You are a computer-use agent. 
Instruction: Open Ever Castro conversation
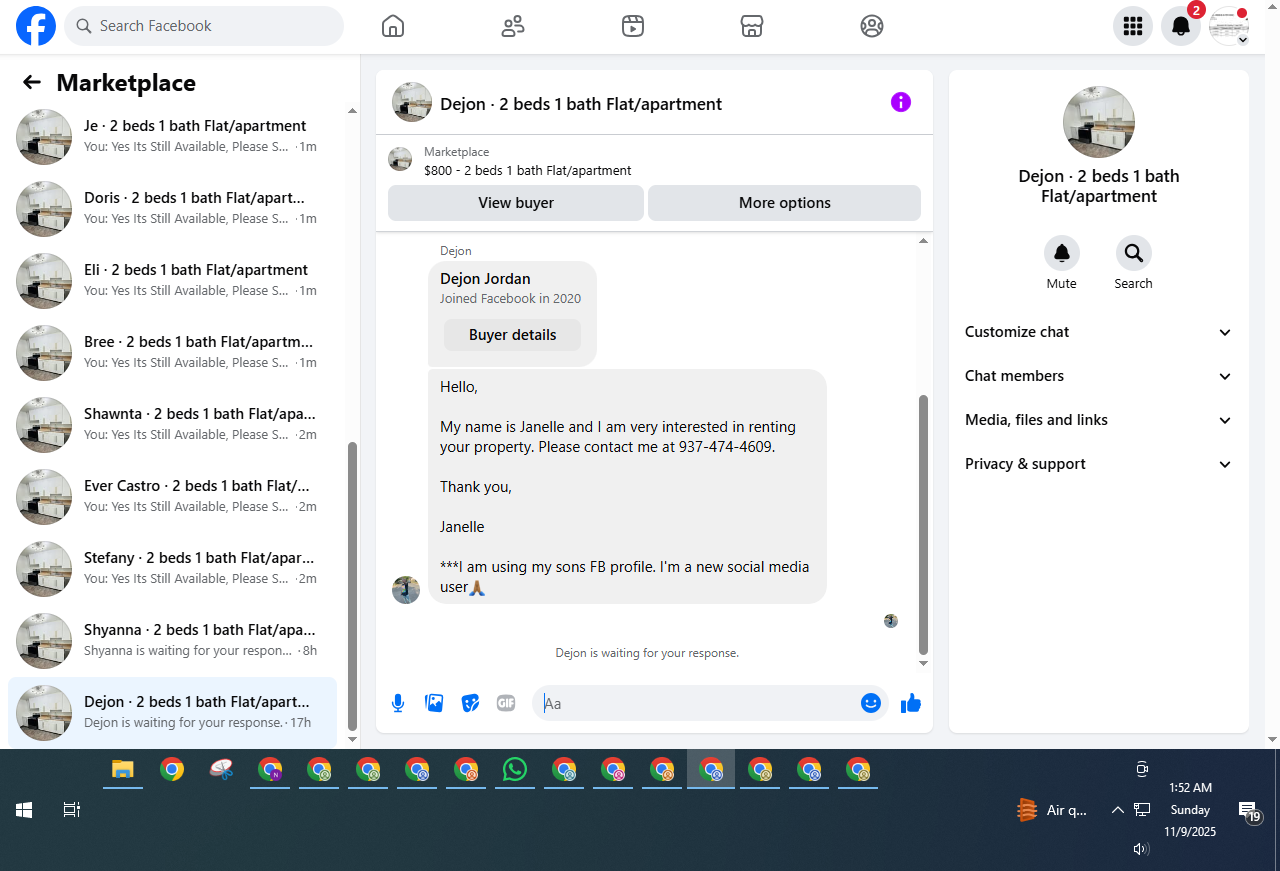coord(172,497)
